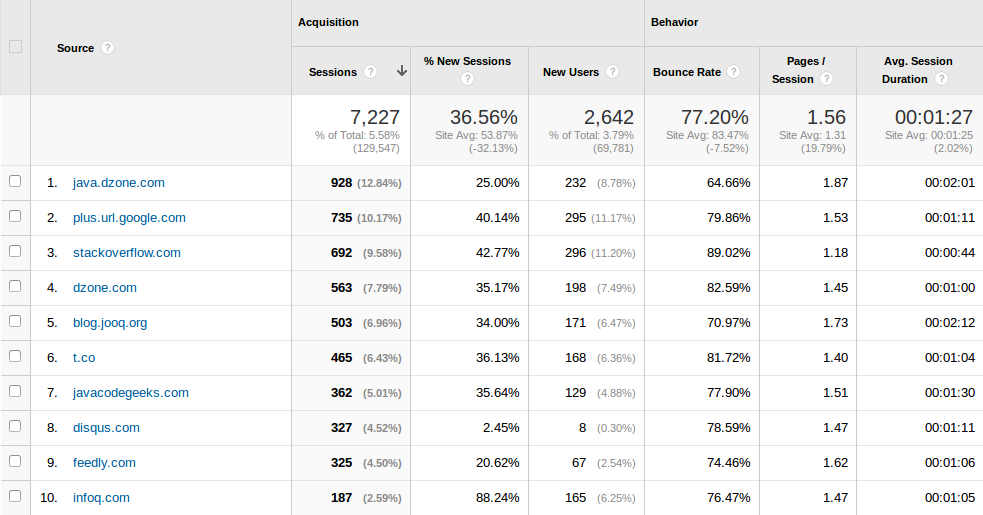Select the 2.45% new sessions cell
This screenshot has width=983, height=515.
pos(501,428)
